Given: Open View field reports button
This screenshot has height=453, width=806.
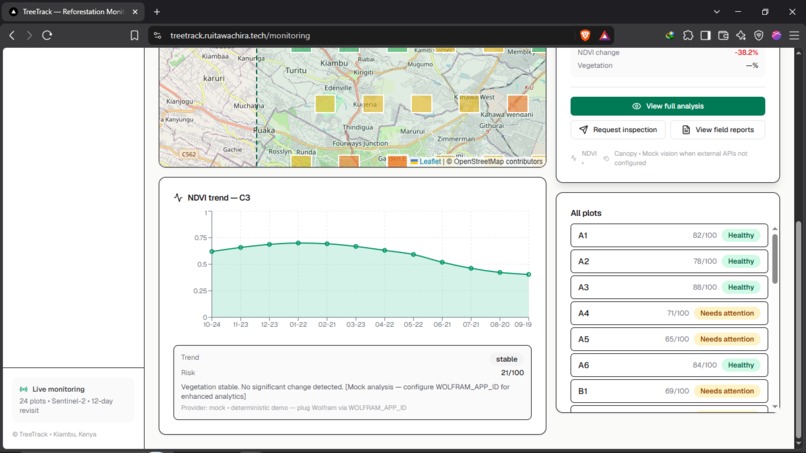Looking at the screenshot, I should pos(718,130).
